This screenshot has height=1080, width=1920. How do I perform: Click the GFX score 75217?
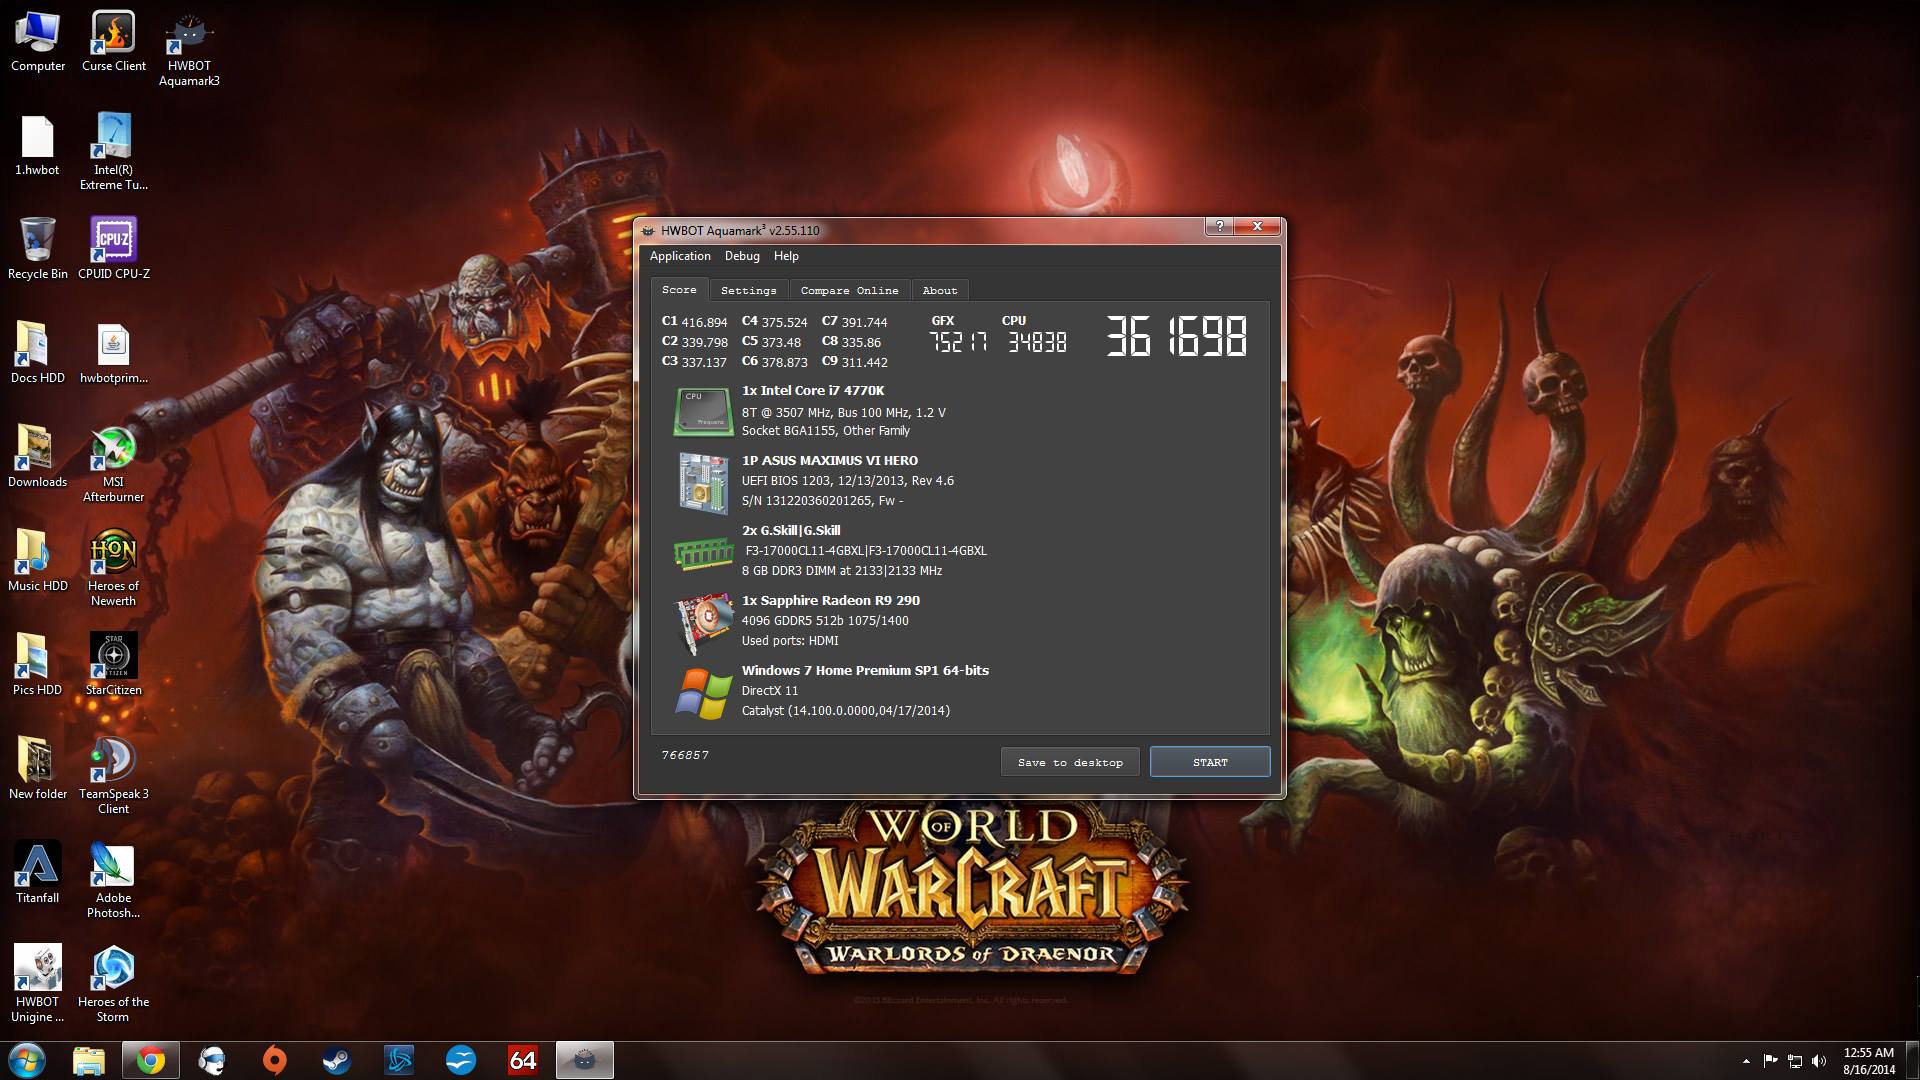pyautogui.click(x=958, y=342)
